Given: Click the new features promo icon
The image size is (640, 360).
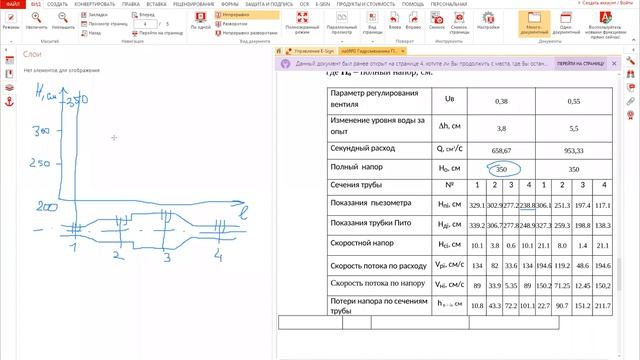Looking at the screenshot, I should point(605,25).
